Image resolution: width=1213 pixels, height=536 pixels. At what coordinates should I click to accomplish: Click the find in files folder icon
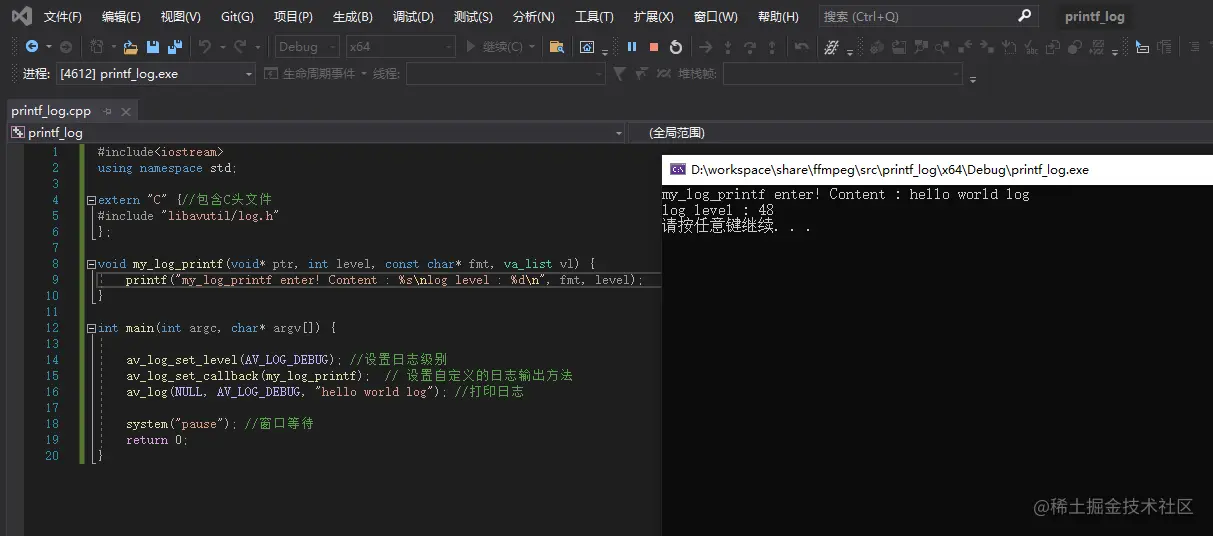(557, 47)
